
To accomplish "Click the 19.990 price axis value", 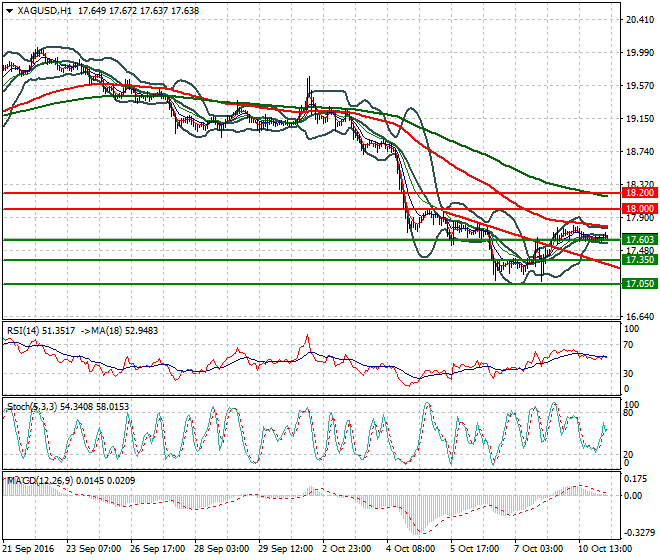I will tap(640, 53).
